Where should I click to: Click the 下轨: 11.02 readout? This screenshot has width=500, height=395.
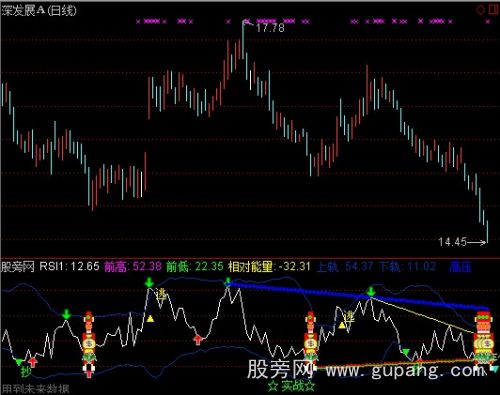click(x=407, y=266)
